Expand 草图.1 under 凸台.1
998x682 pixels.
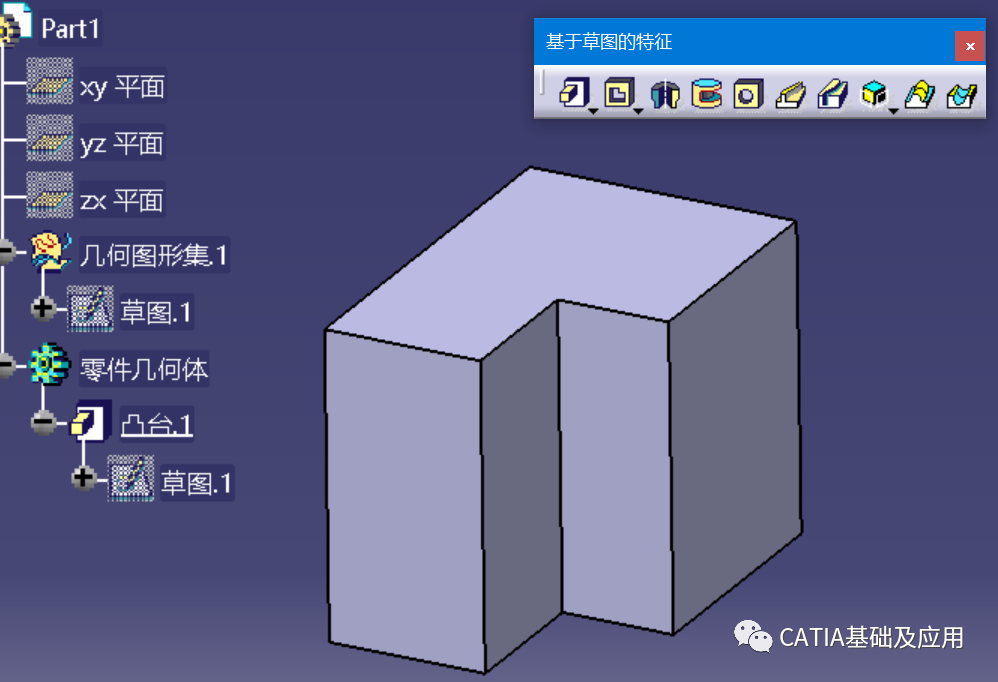[x=83, y=478]
